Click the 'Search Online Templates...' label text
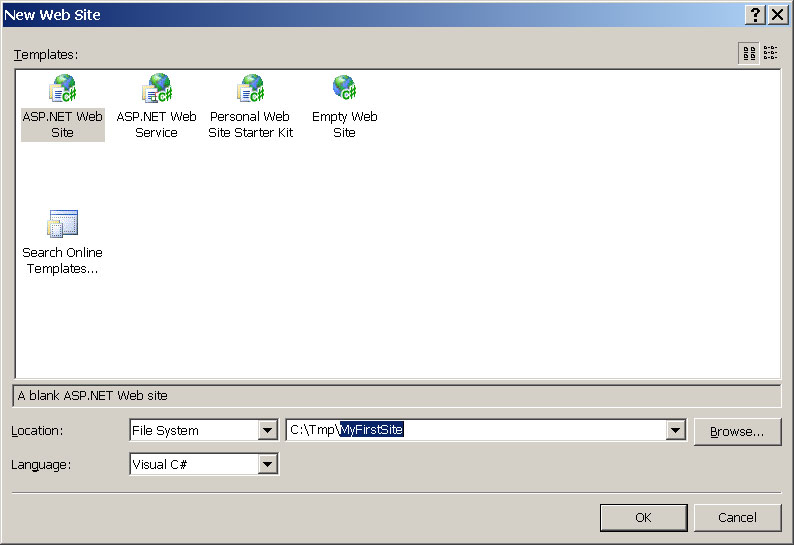Image resolution: width=794 pixels, height=545 pixels. pyautogui.click(x=63, y=260)
